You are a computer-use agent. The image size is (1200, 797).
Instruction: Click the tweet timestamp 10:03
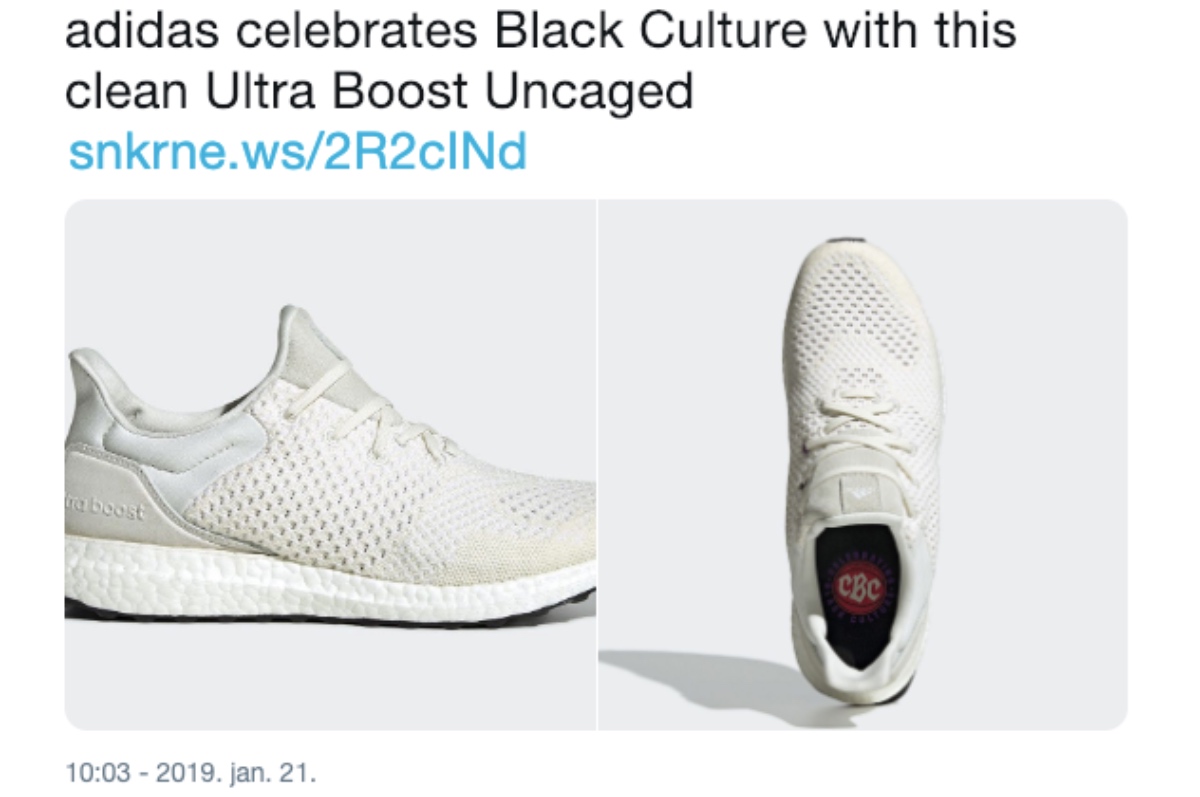pyautogui.click(x=96, y=773)
